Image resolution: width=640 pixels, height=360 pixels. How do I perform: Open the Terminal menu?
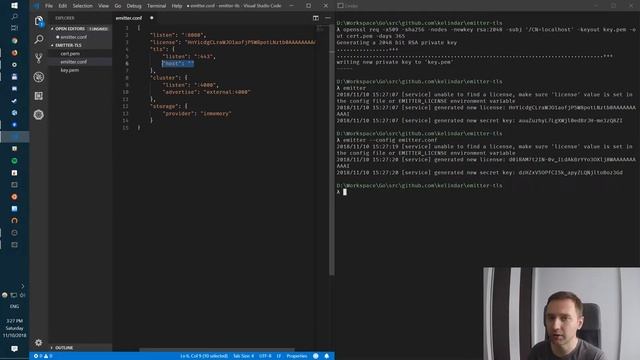156,6
